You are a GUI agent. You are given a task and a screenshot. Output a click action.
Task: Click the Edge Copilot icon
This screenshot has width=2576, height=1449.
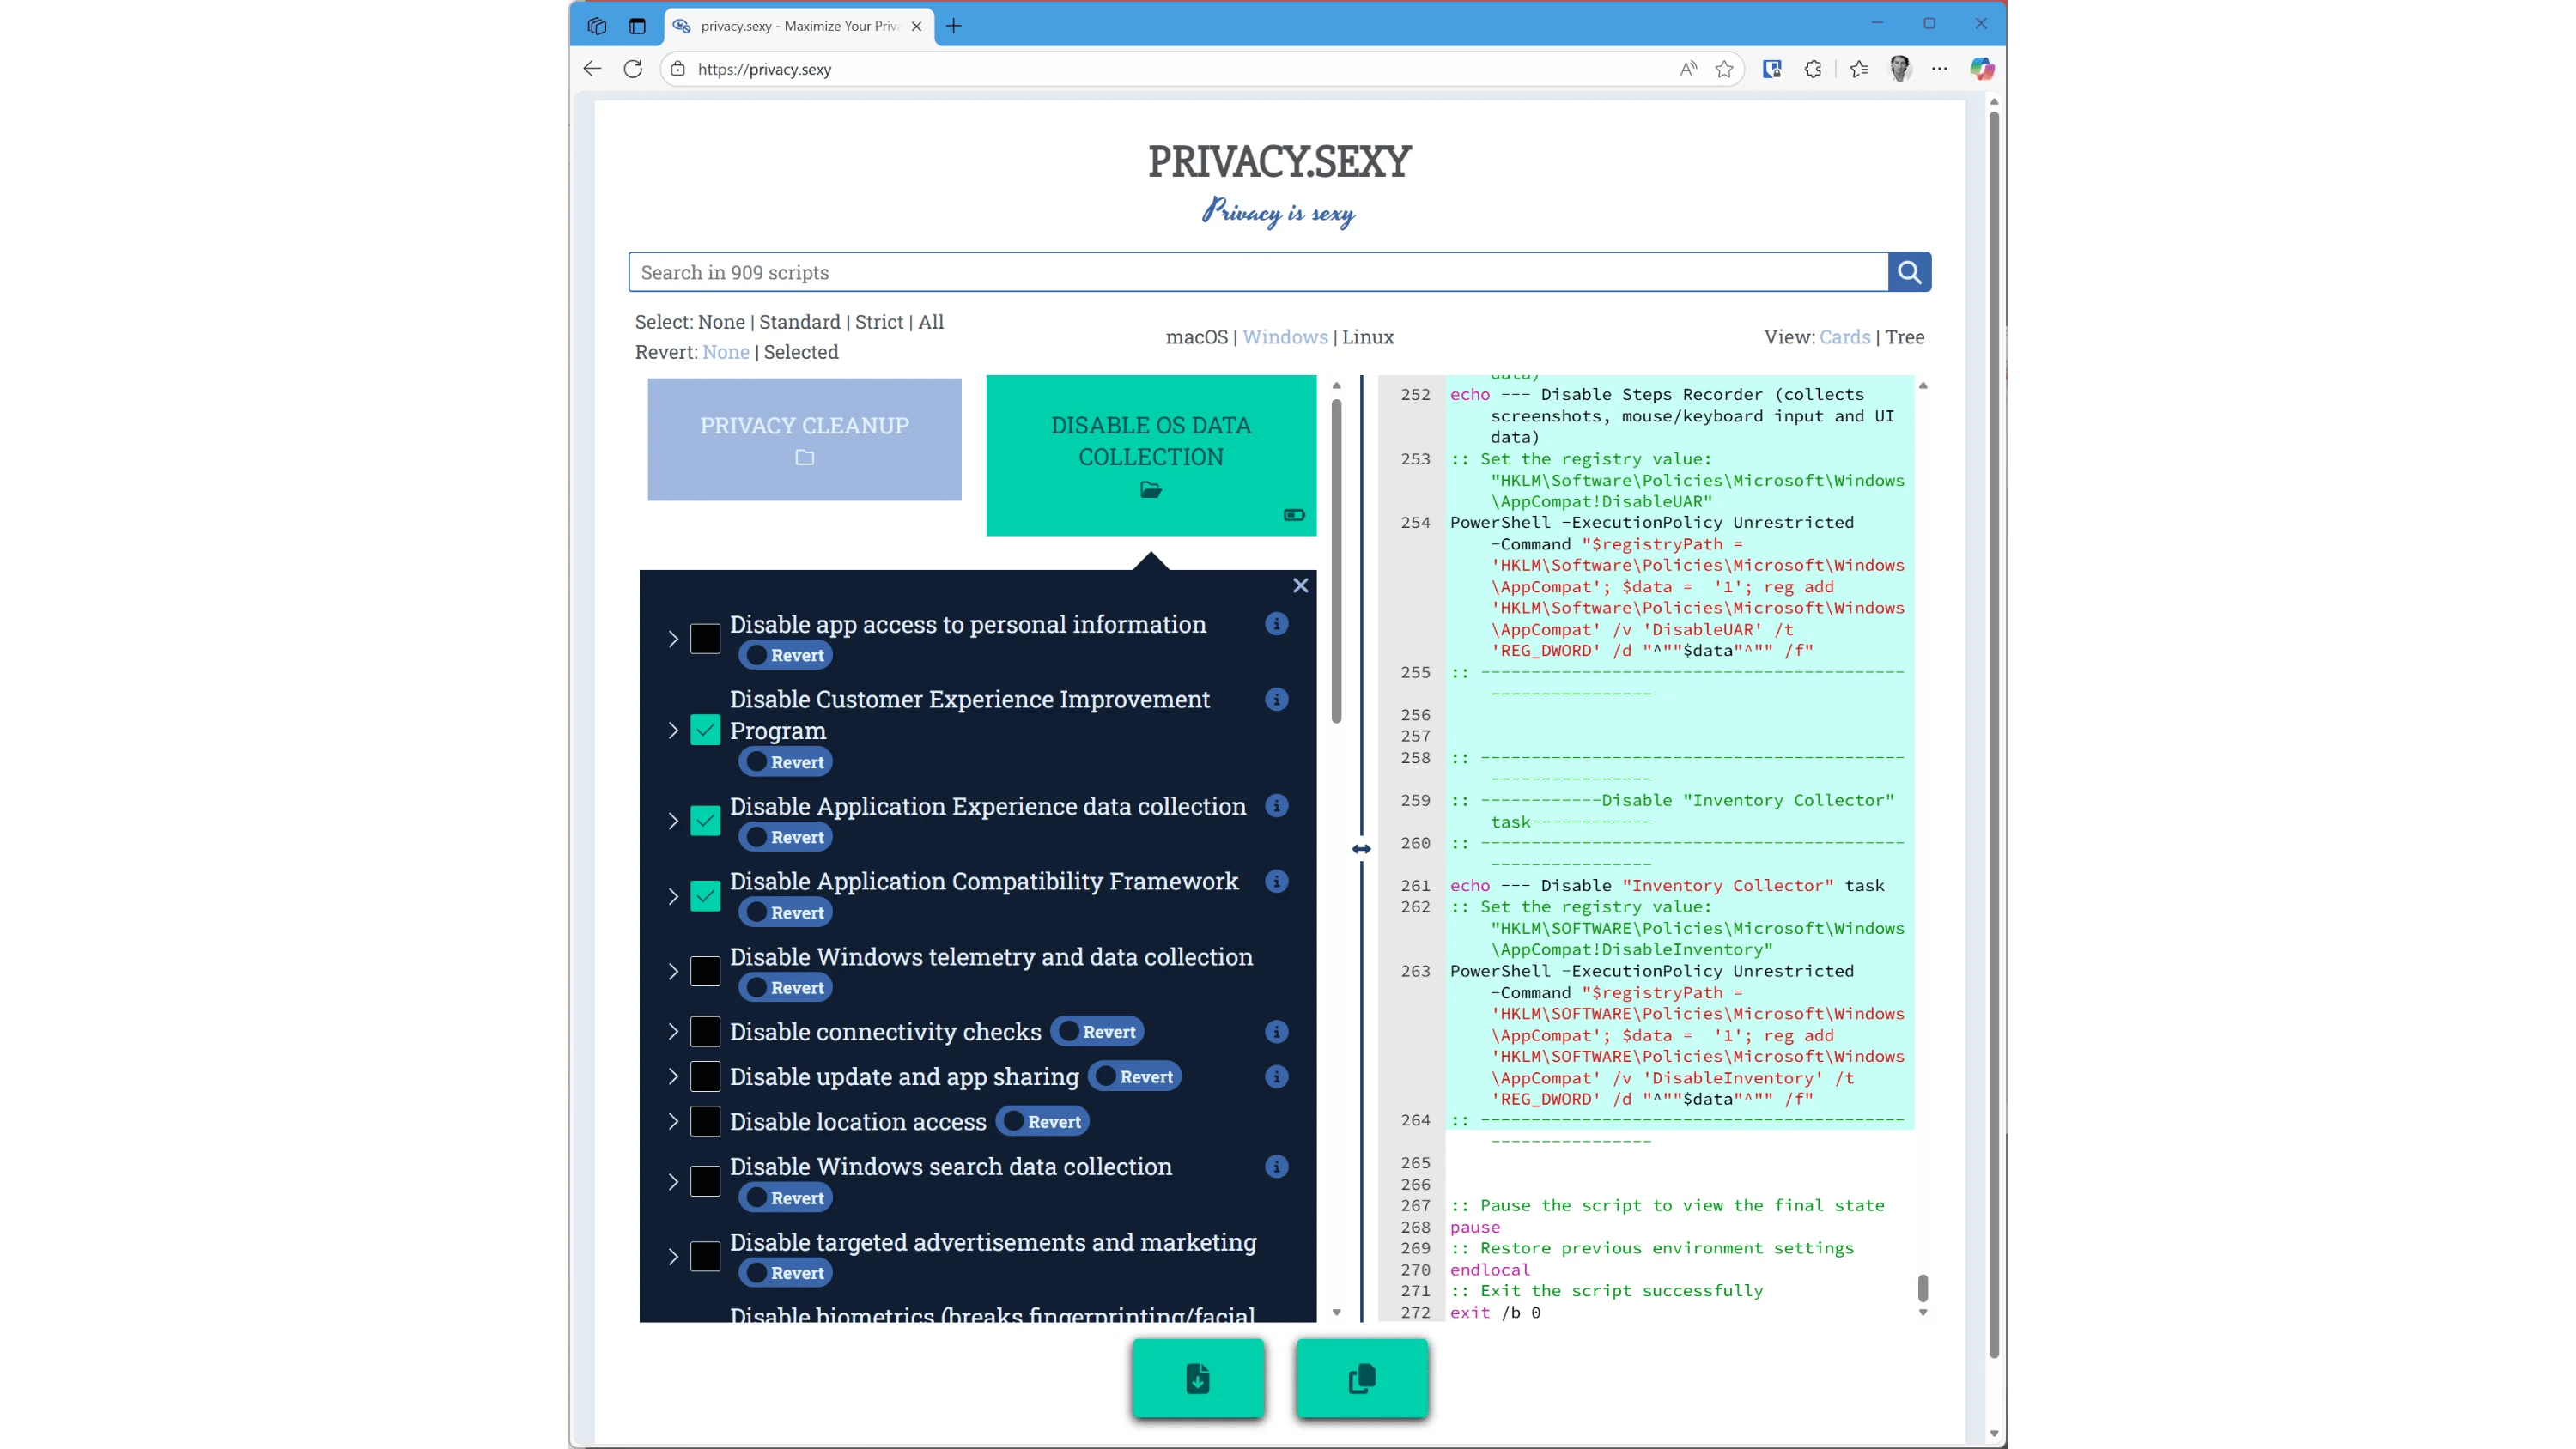coord(1982,69)
